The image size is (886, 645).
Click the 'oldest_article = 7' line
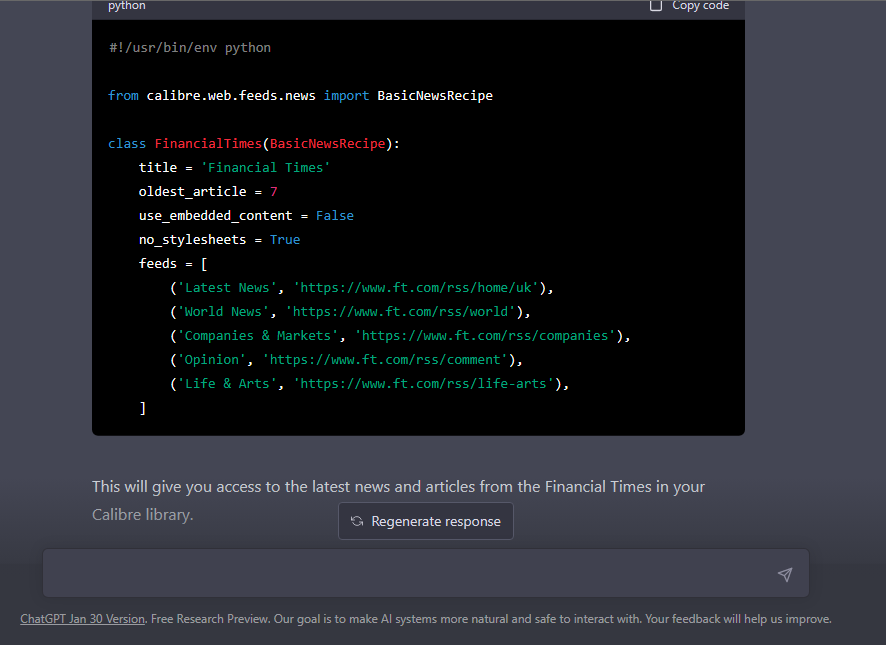tap(208, 192)
